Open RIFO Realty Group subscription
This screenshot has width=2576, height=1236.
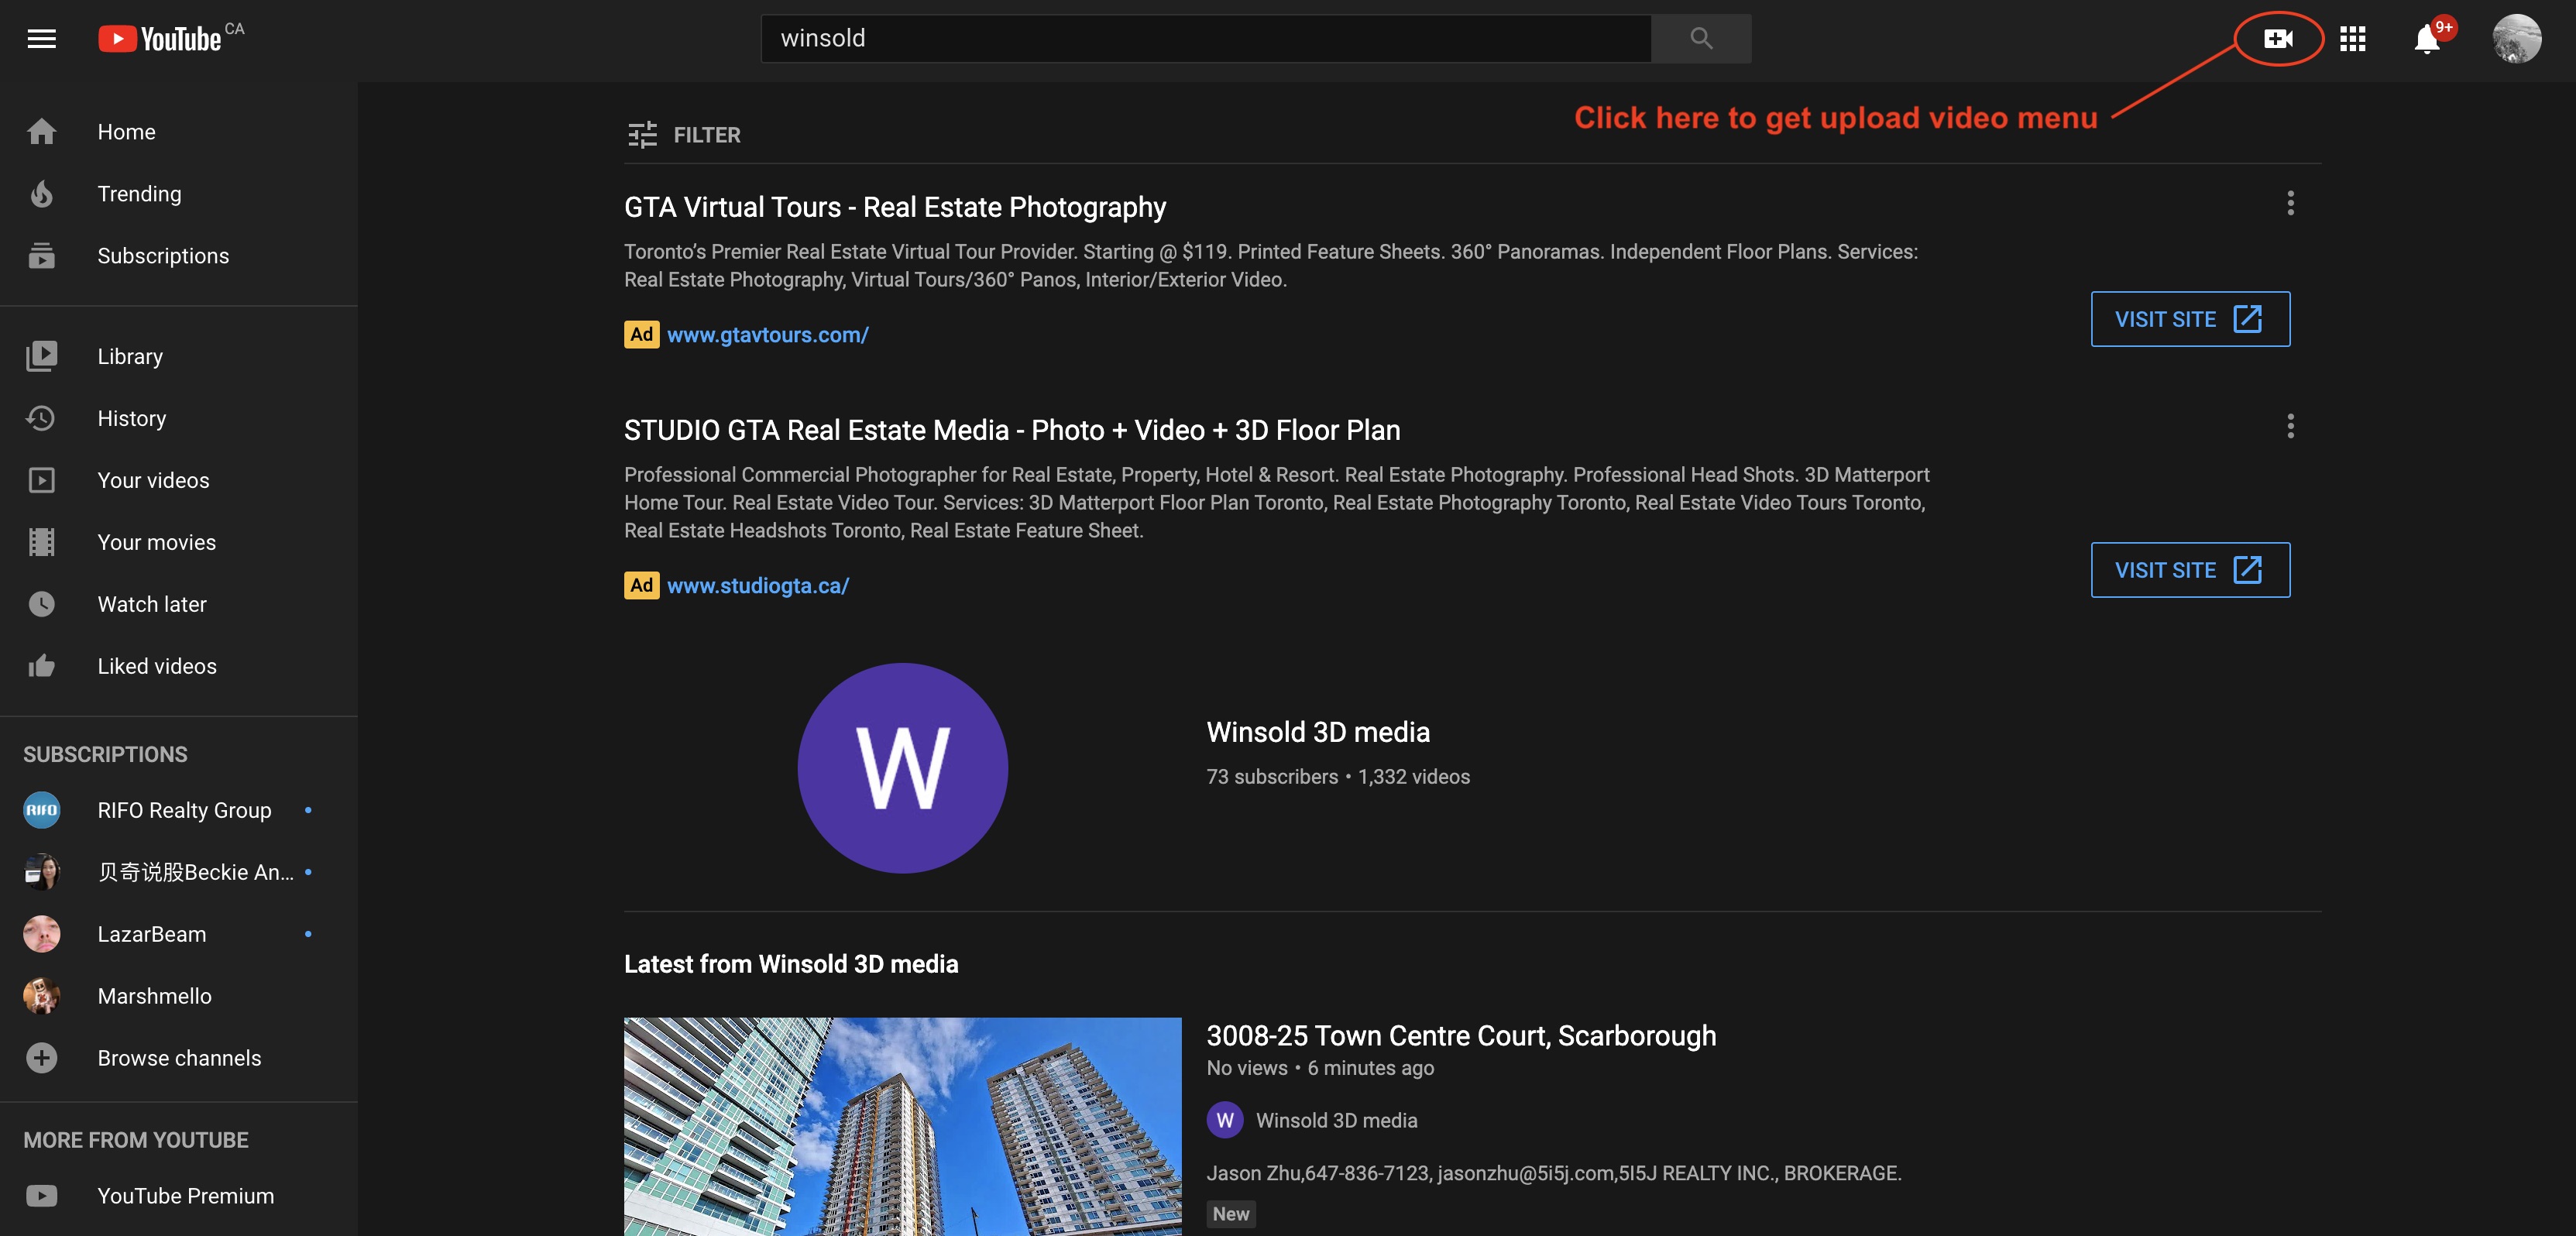click(184, 810)
